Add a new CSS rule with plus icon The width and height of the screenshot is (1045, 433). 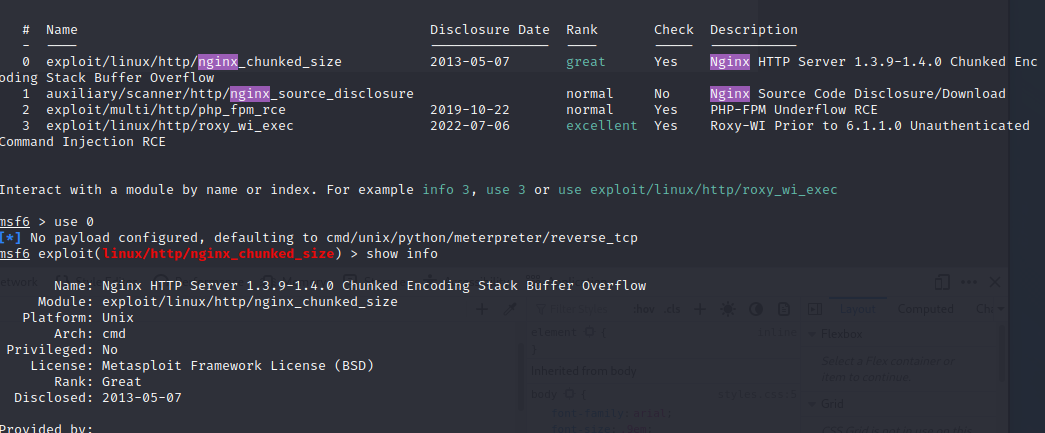pyautogui.click(x=700, y=309)
